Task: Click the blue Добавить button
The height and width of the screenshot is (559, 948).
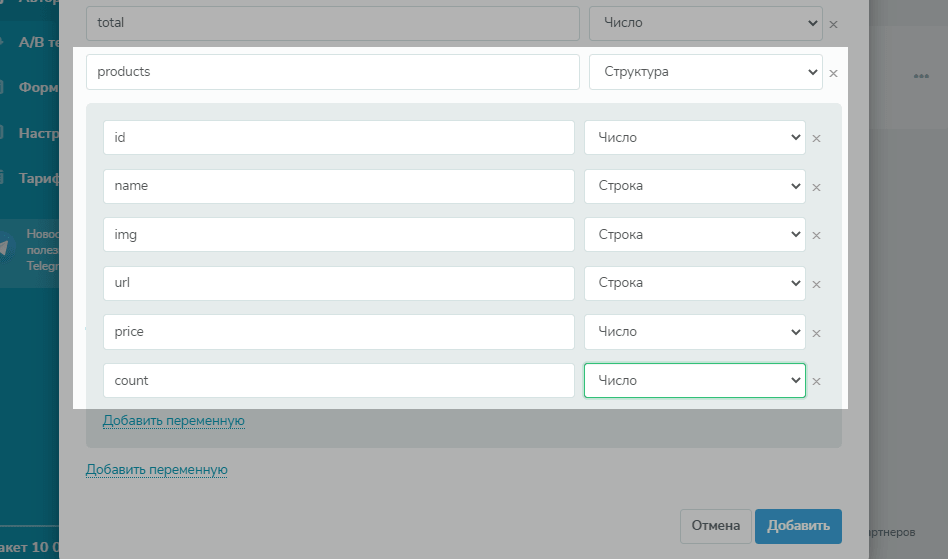Action: click(x=798, y=525)
